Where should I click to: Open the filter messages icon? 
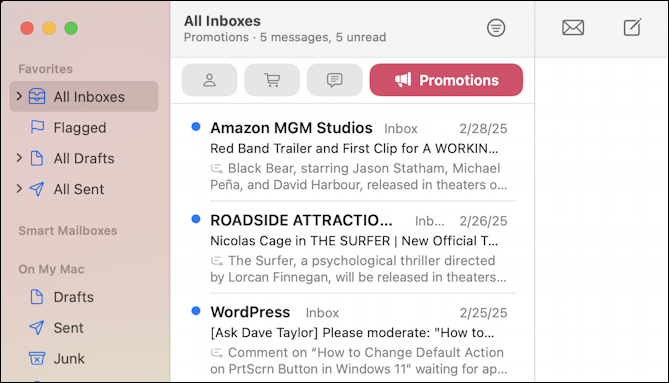[496, 28]
